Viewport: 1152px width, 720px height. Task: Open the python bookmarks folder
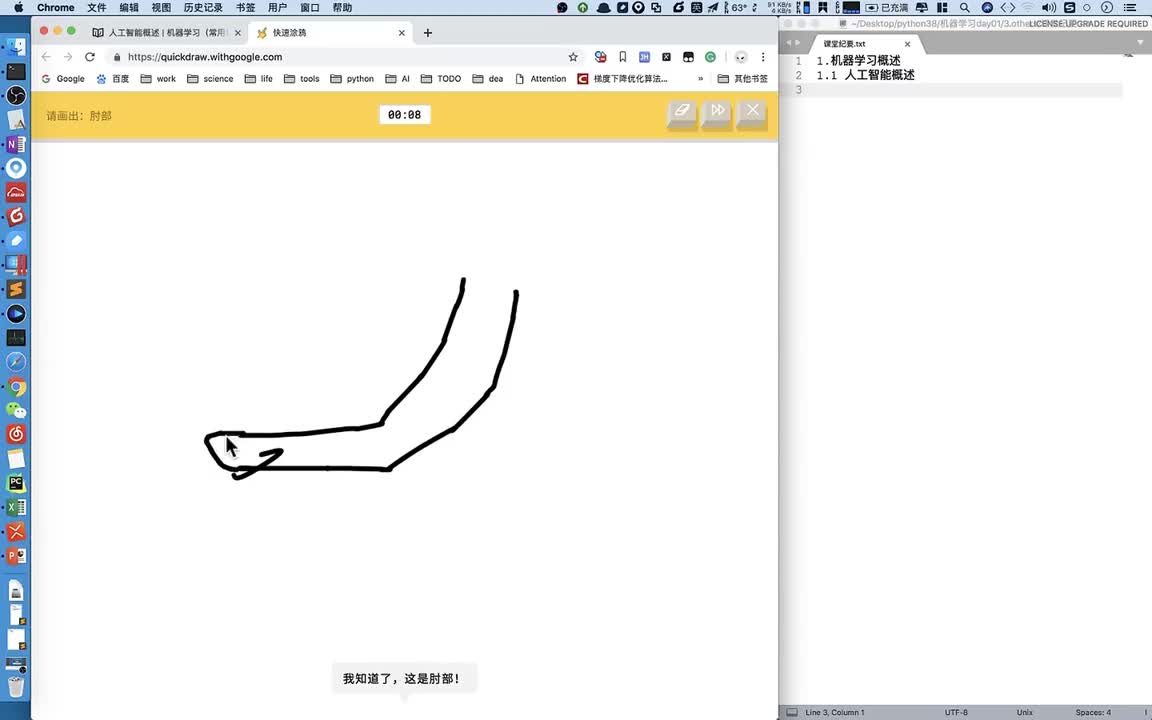tap(352, 79)
